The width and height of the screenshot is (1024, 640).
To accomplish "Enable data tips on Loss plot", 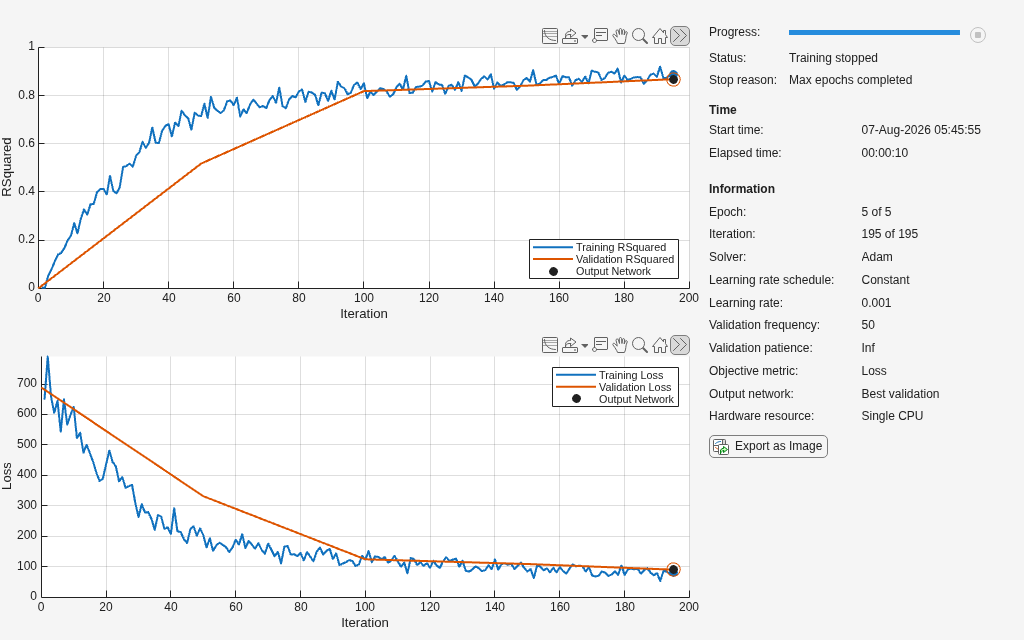I will 600,345.
